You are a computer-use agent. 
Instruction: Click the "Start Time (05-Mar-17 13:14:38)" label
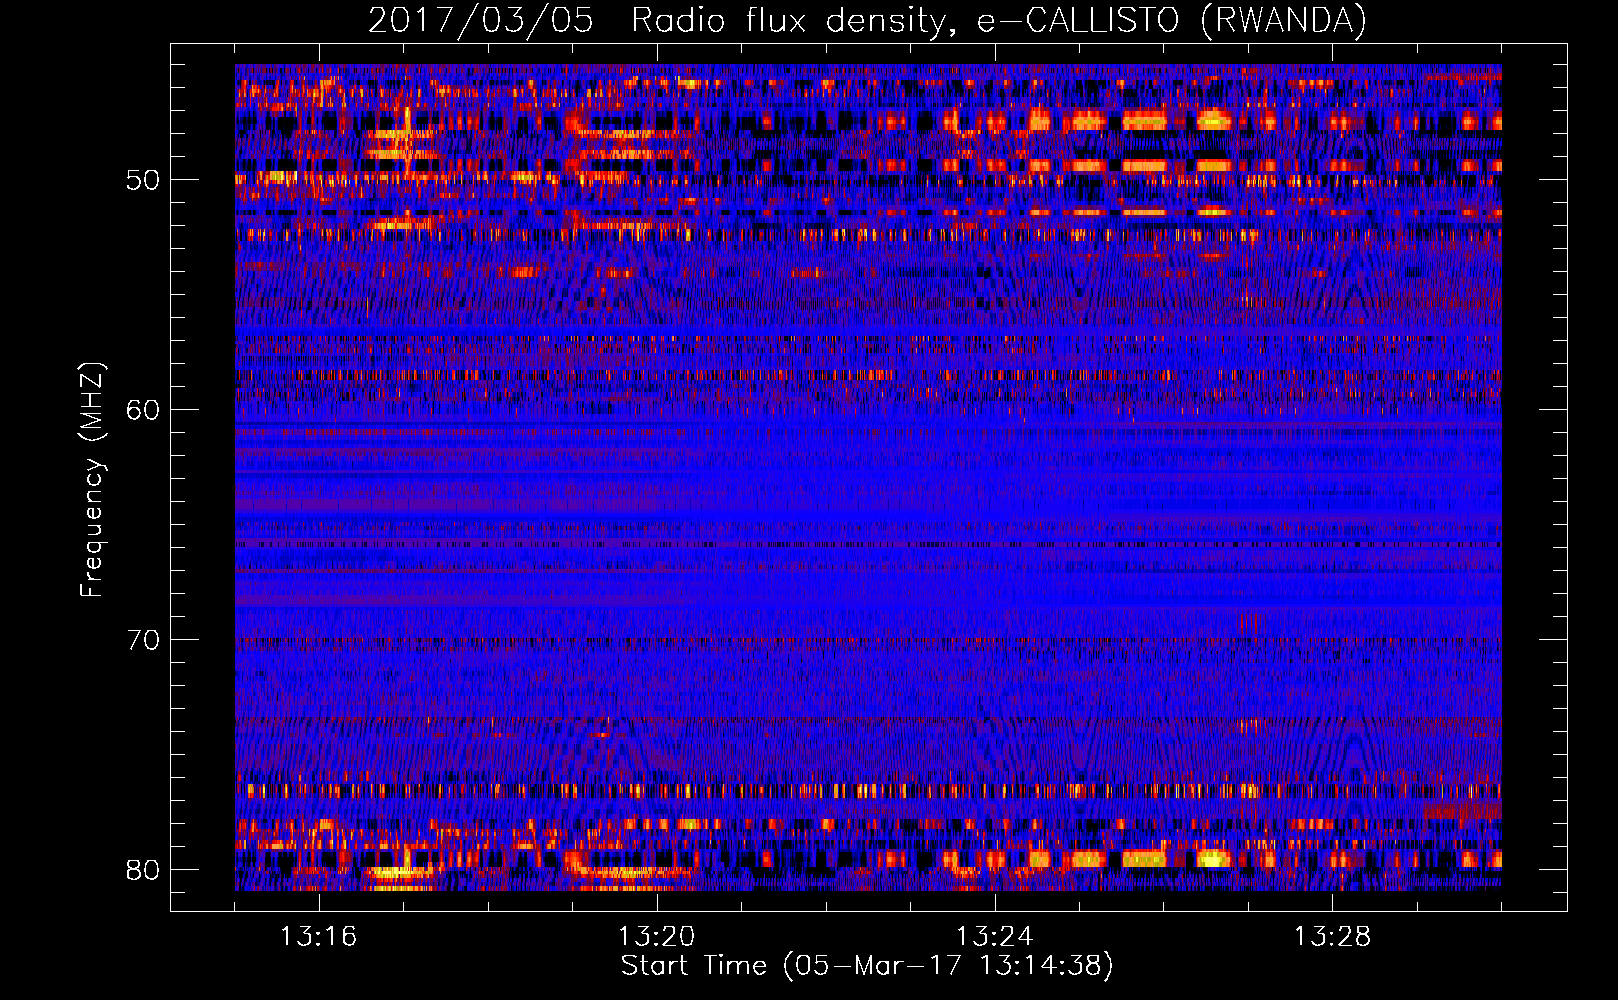tap(867, 966)
